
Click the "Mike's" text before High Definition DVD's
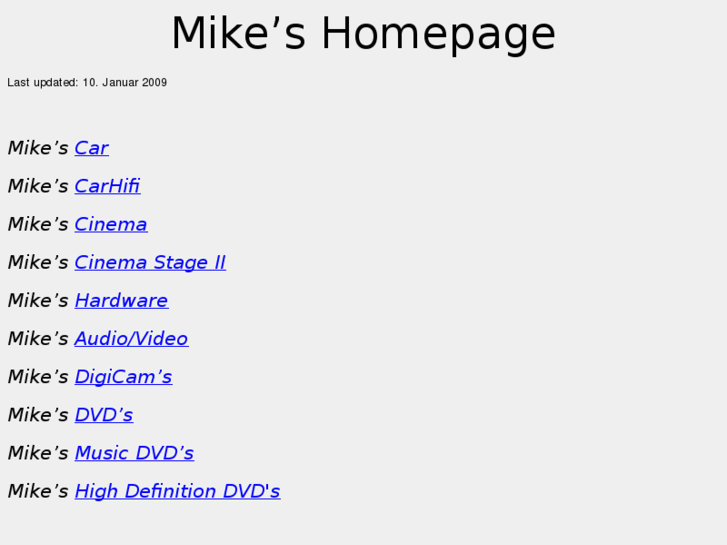click(x=38, y=491)
